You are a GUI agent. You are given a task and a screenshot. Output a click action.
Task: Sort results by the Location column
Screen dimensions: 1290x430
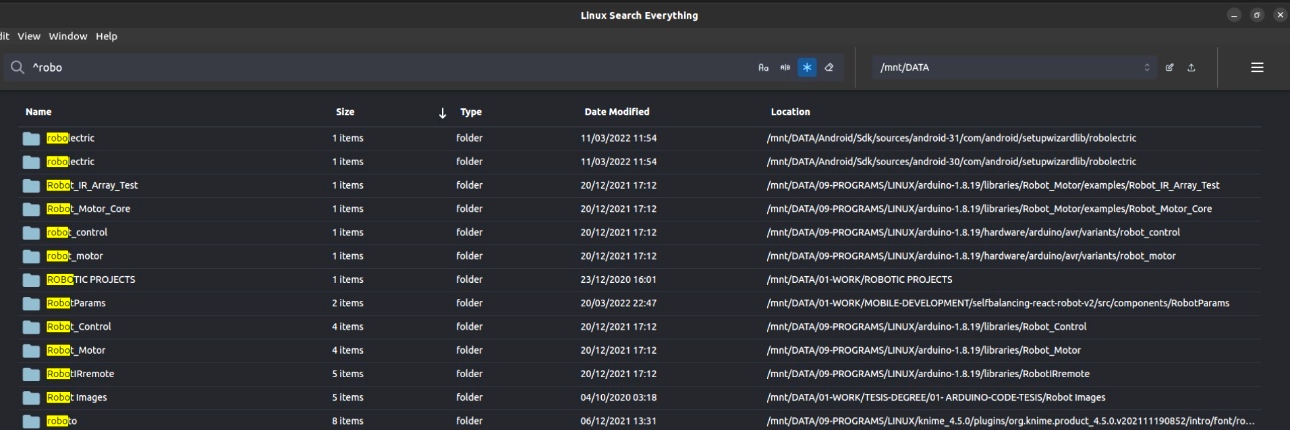click(790, 112)
